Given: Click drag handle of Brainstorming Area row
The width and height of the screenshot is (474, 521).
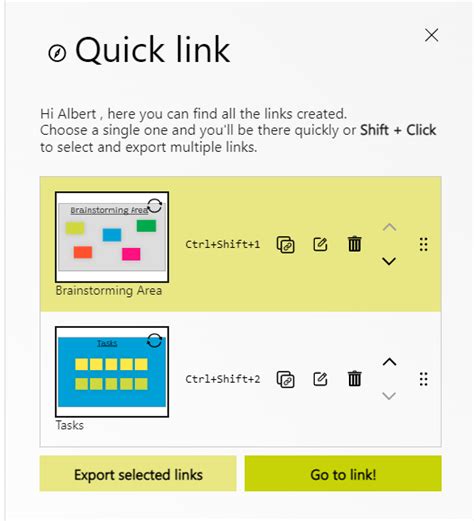Looking at the screenshot, I should pos(424,244).
